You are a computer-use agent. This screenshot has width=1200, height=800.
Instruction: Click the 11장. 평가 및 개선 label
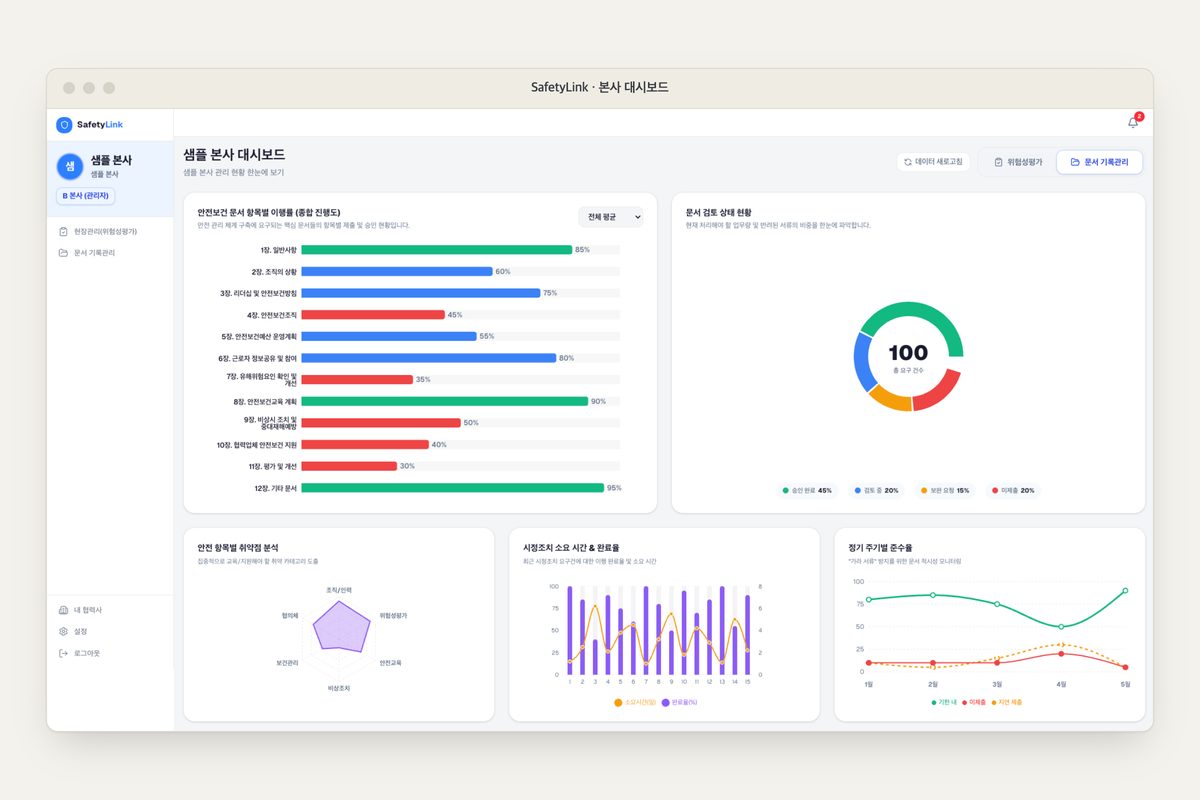coord(273,466)
